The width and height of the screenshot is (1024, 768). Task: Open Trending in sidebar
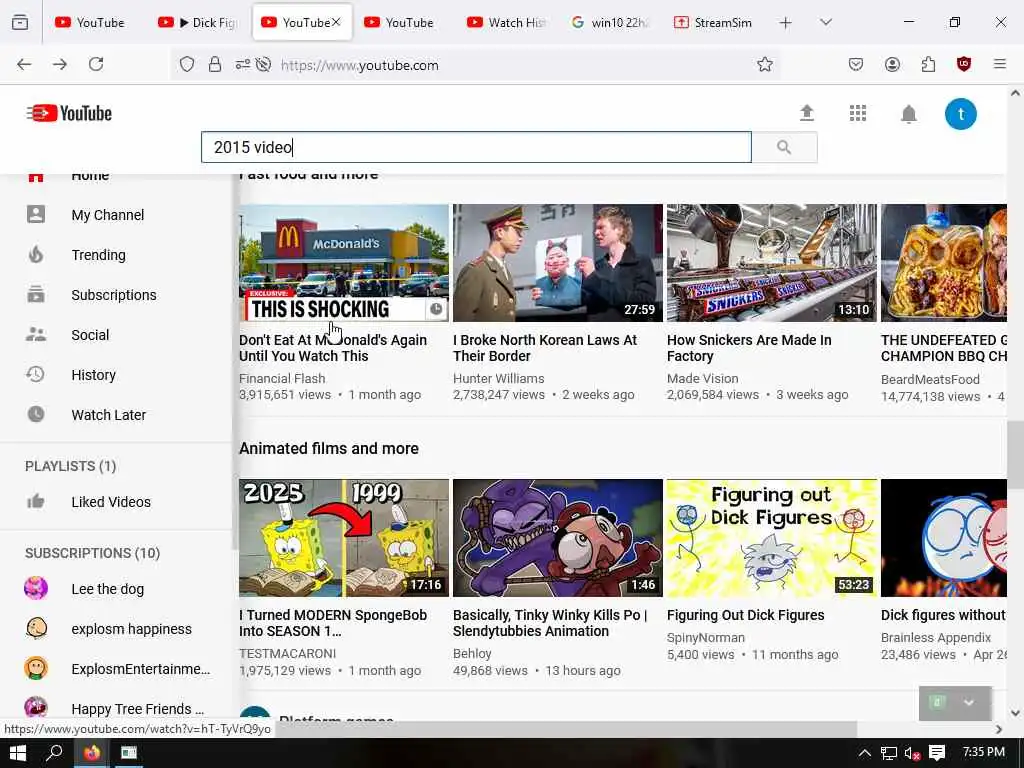99,255
